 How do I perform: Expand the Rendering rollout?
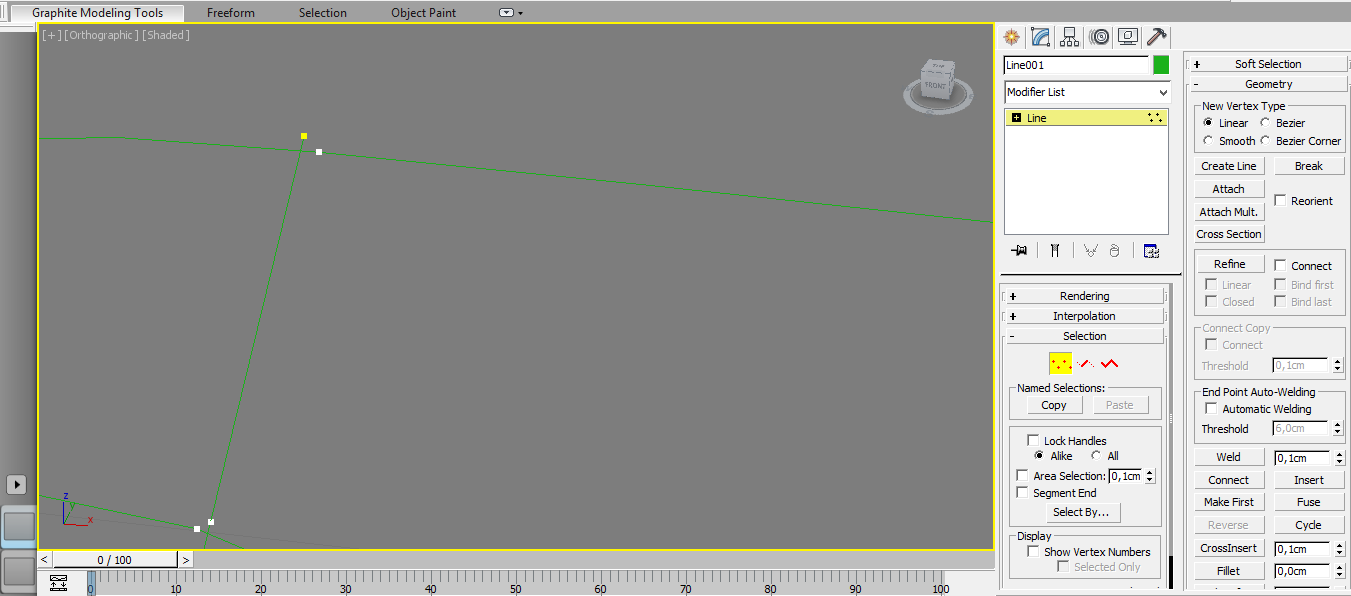pos(1084,296)
